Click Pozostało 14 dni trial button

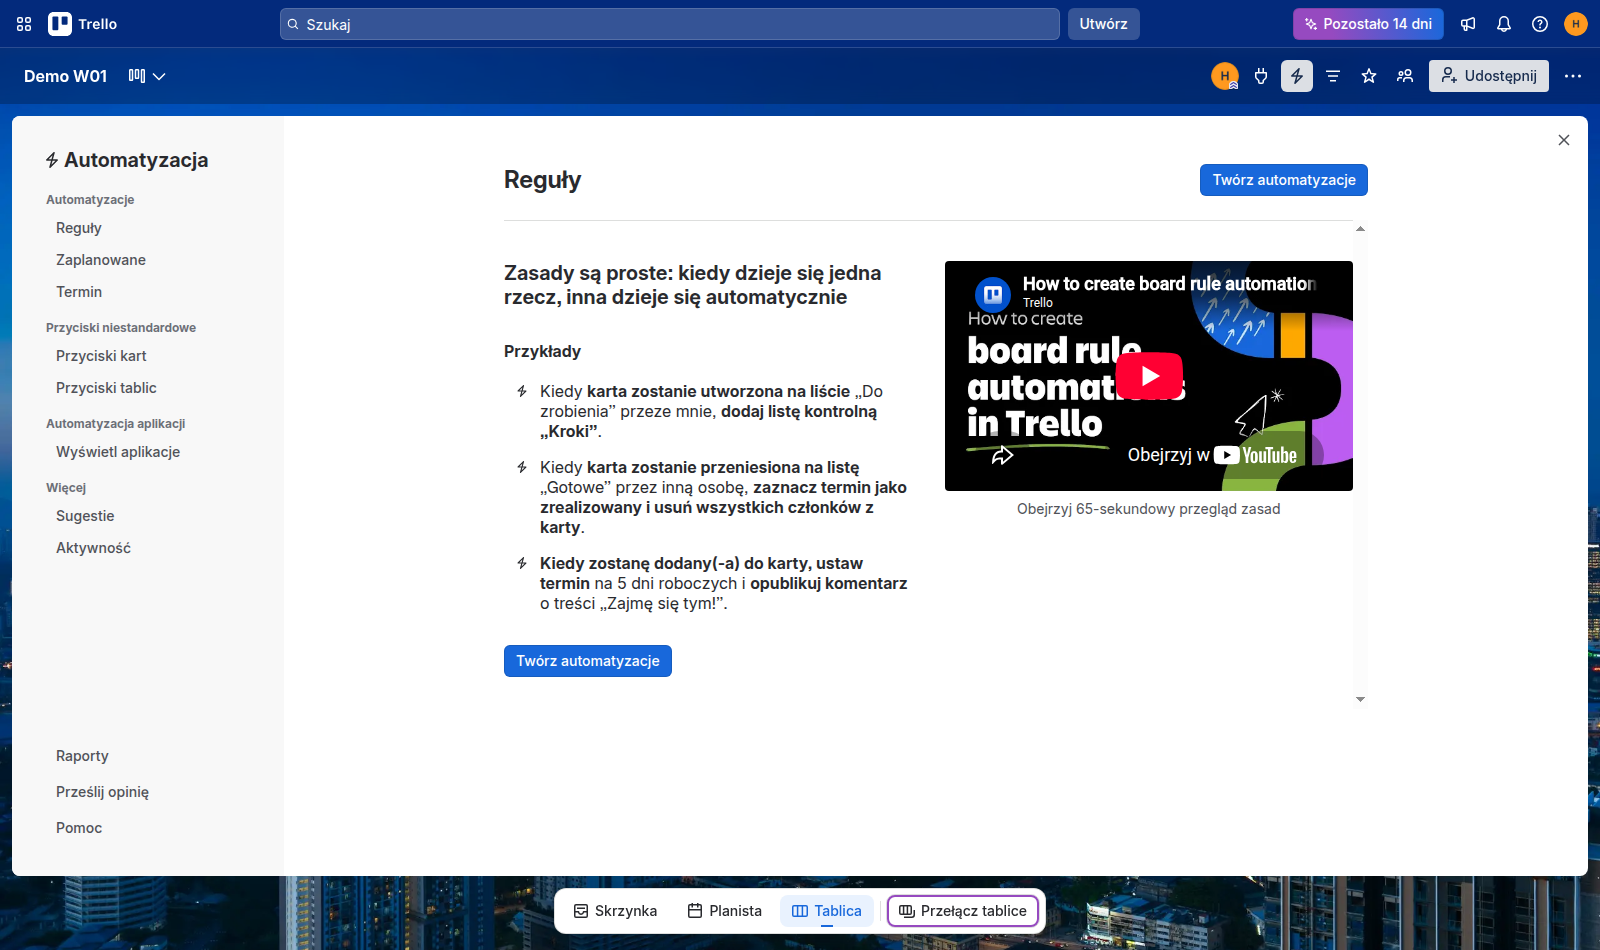point(1368,24)
